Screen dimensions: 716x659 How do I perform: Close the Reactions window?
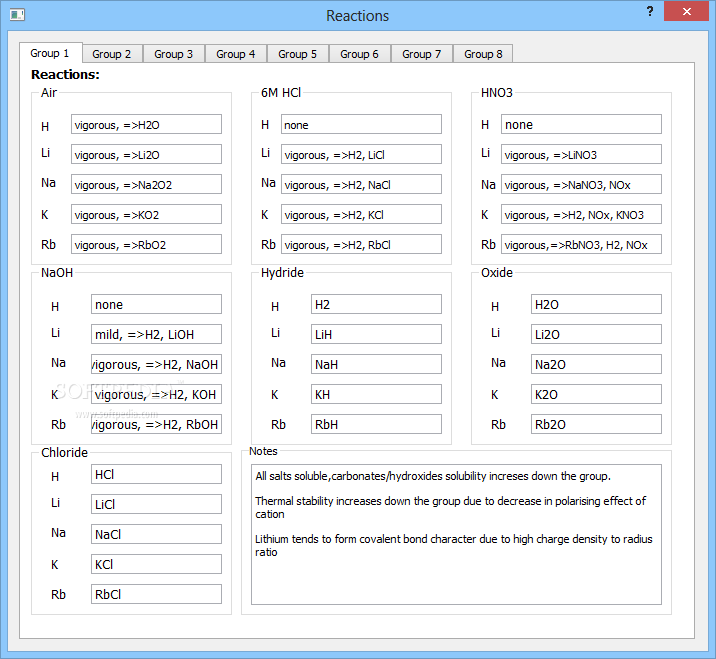[x=686, y=11]
